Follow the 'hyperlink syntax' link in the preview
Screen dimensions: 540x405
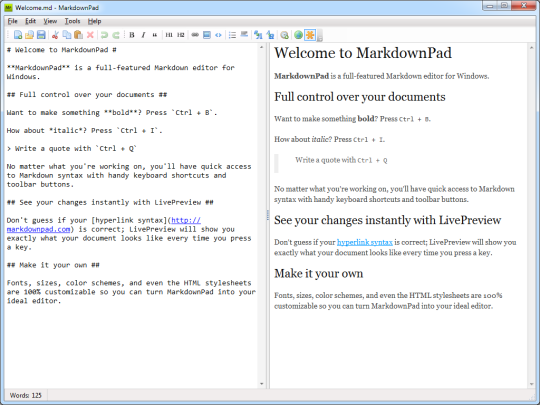[365, 242]
